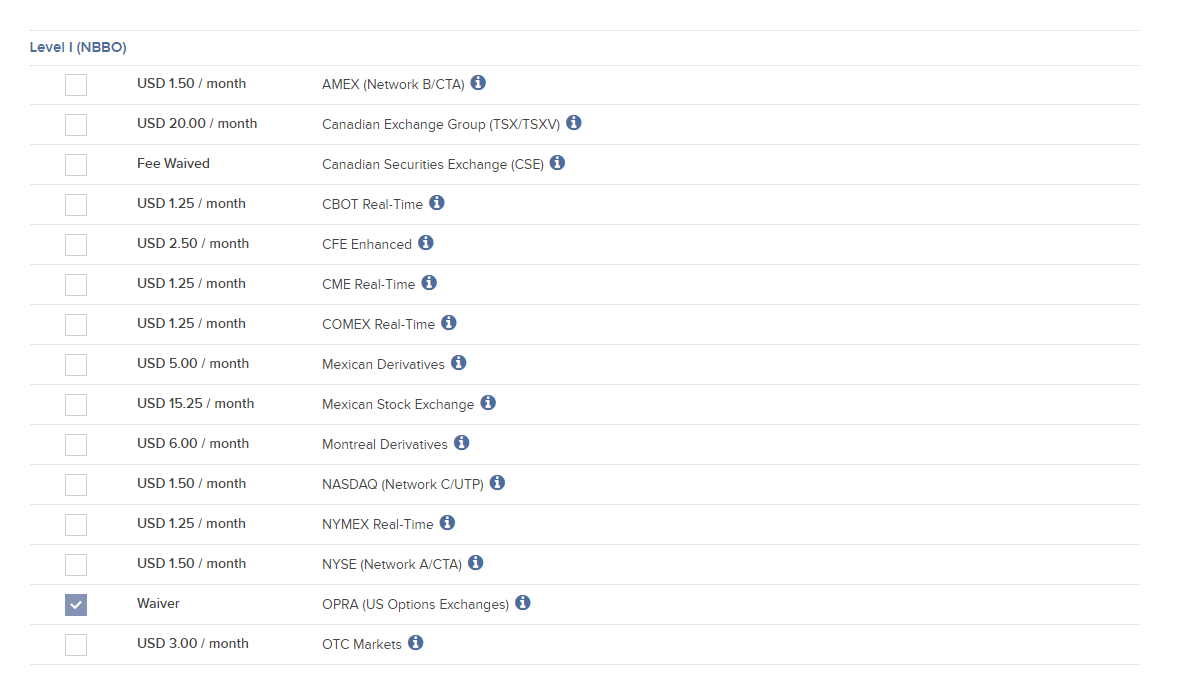Click the 'CME Real-Time' name
1195x699 pixels.
[x=368, y=284]
